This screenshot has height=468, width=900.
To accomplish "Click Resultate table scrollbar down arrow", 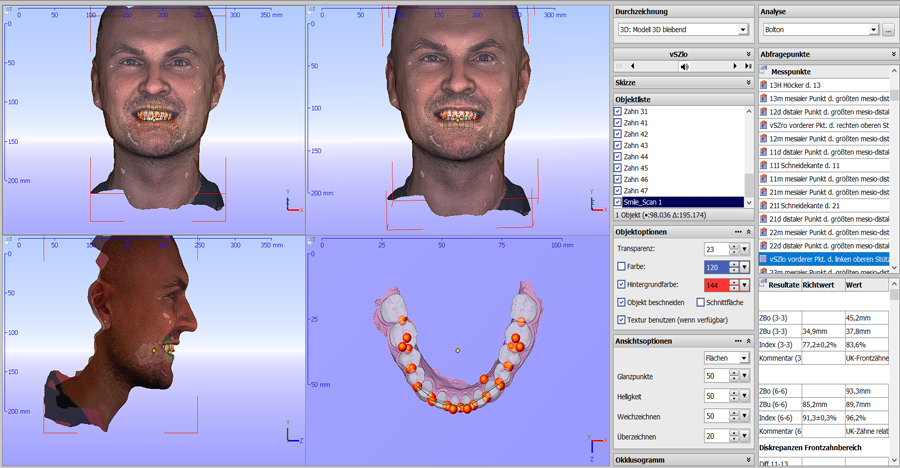I will [894, 461].
